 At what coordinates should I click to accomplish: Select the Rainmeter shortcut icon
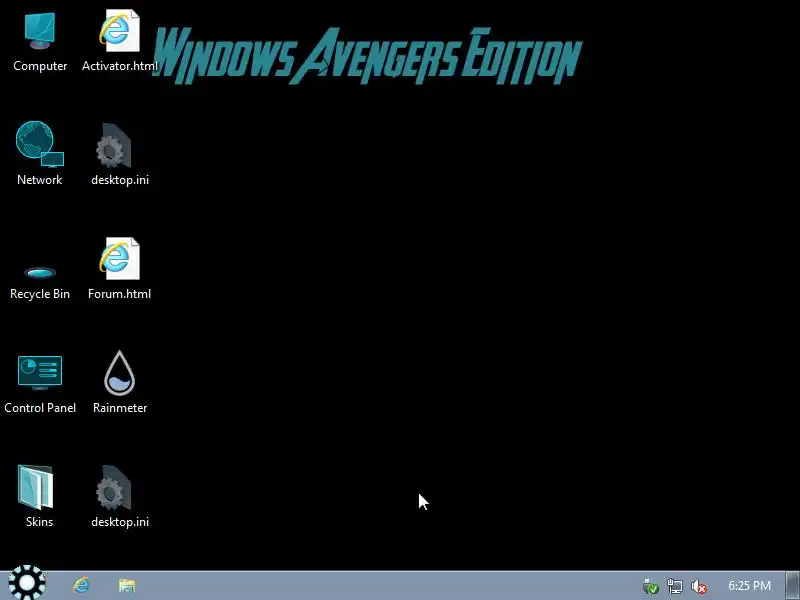(x=119, y=382)
